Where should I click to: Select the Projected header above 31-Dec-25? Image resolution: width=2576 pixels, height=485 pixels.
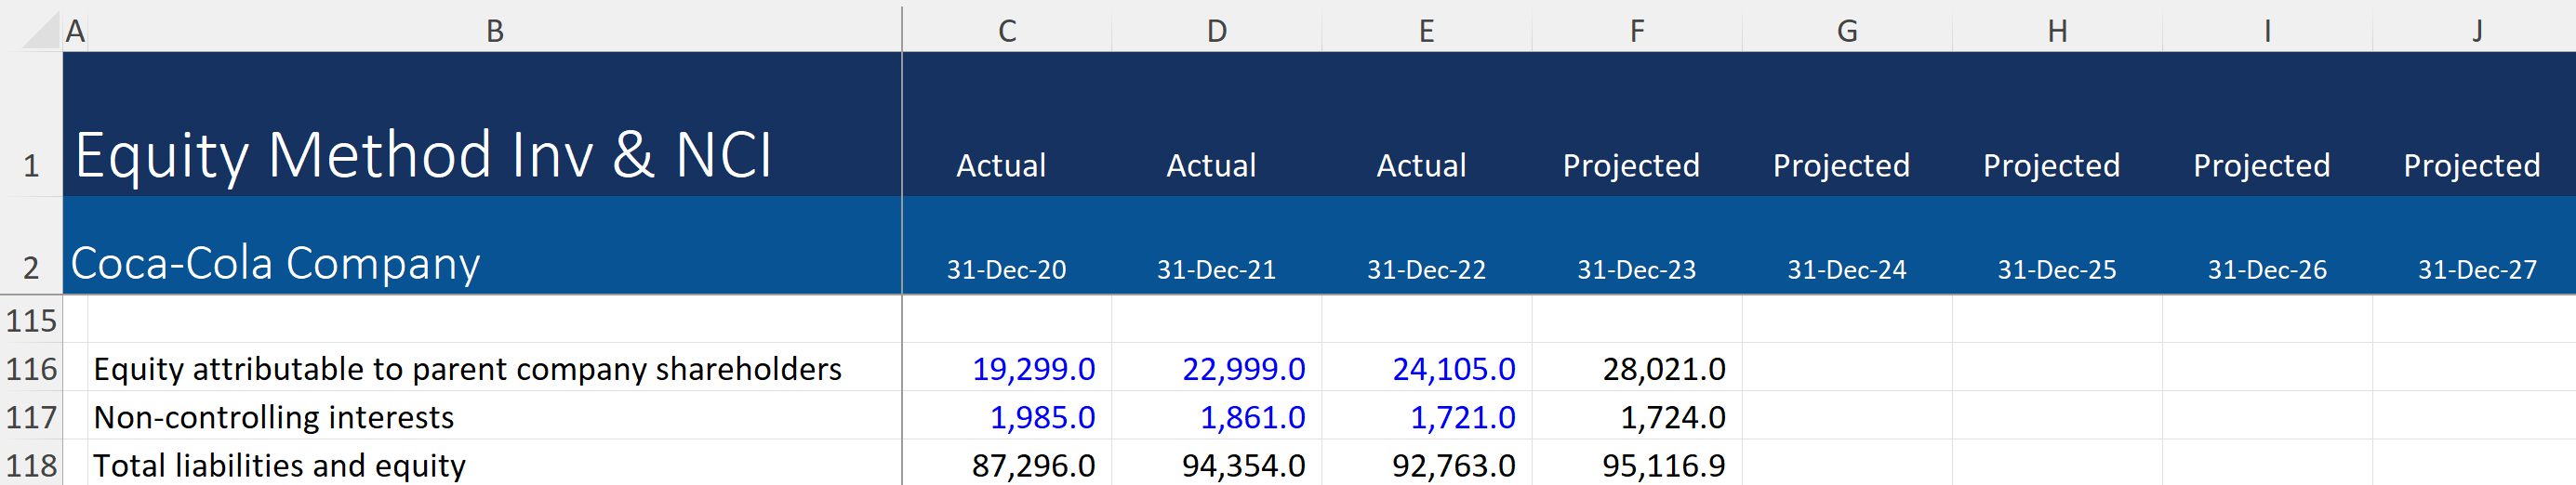2051,165
